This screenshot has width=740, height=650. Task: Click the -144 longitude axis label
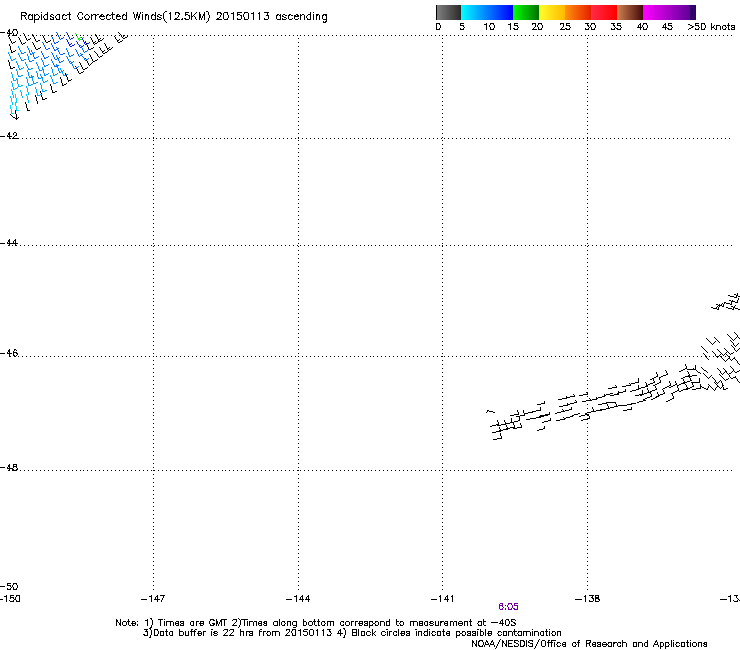point(298,599)
